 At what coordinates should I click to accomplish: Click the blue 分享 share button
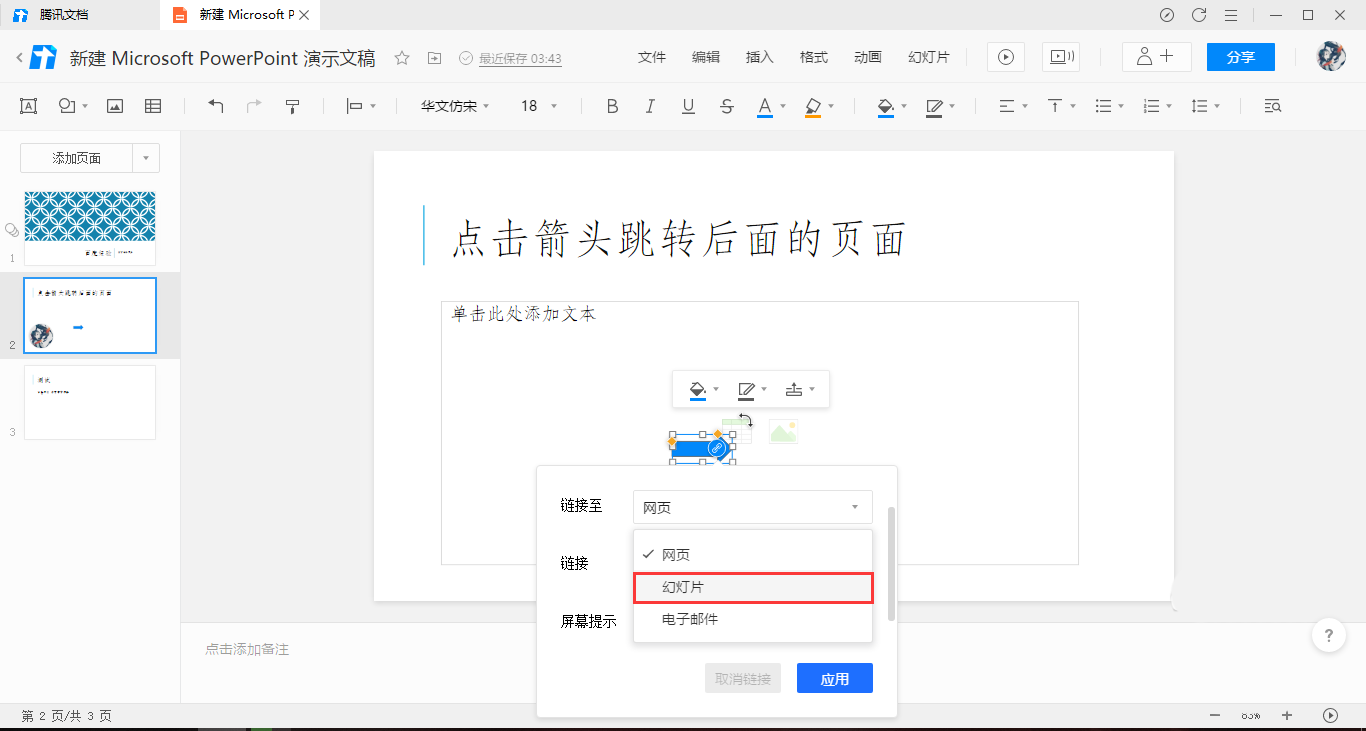tap(1240, 57)
